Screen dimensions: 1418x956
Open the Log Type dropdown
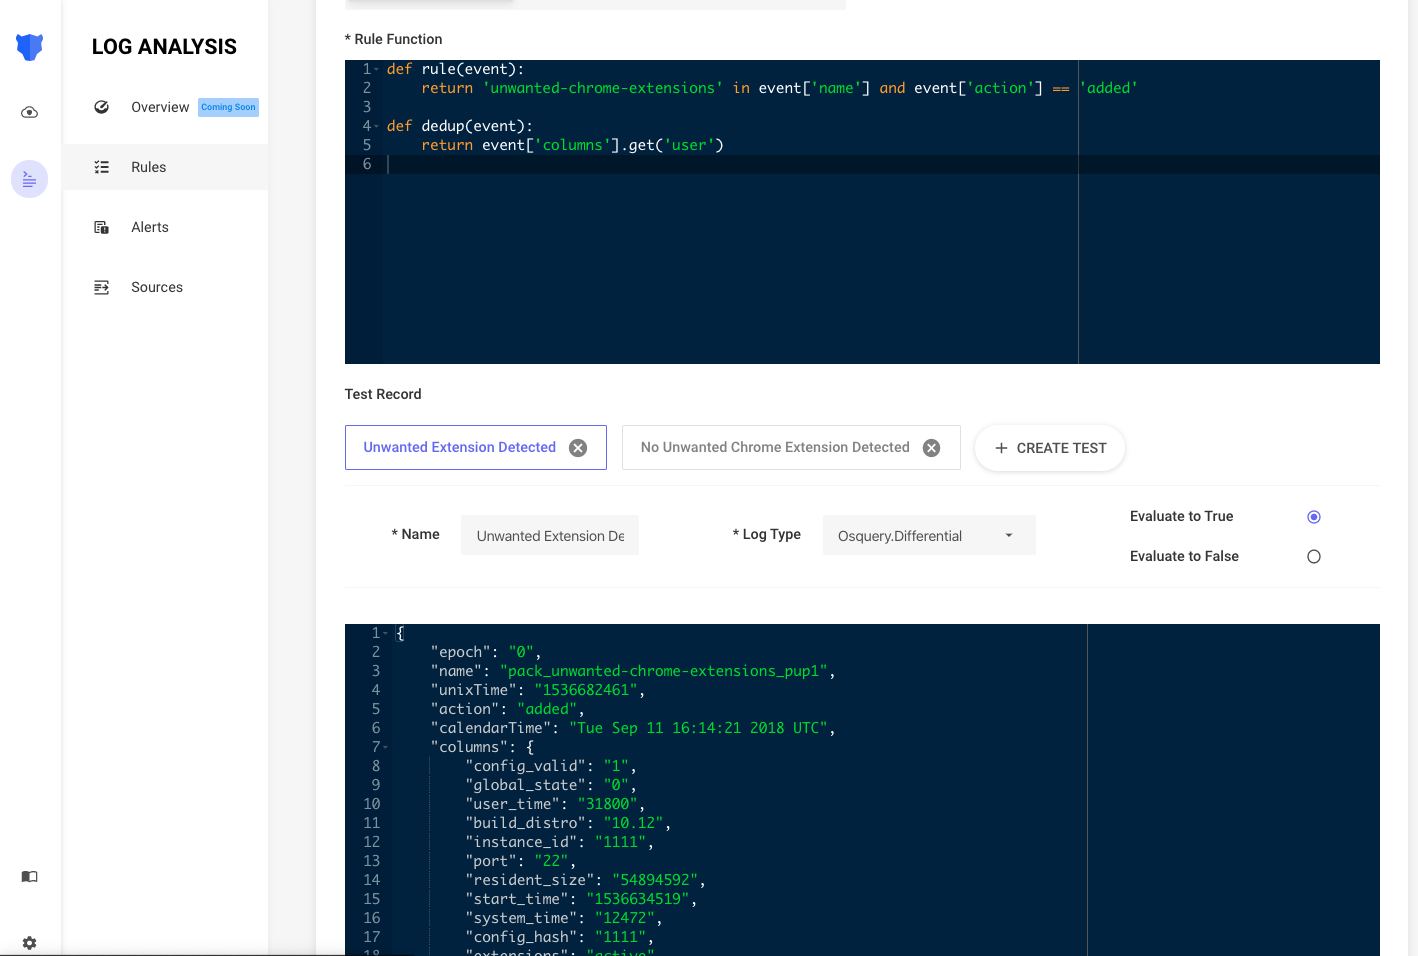[929, 535]
